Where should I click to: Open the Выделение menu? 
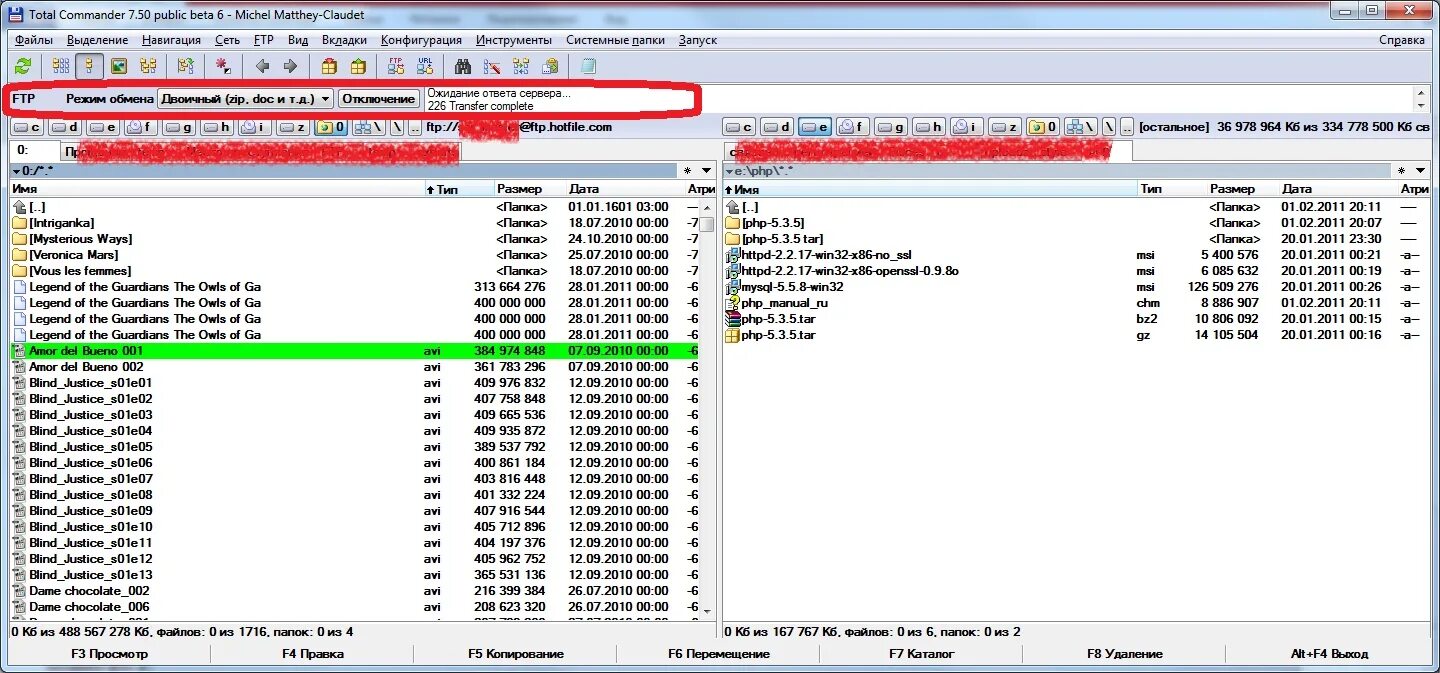click(97, 40)
